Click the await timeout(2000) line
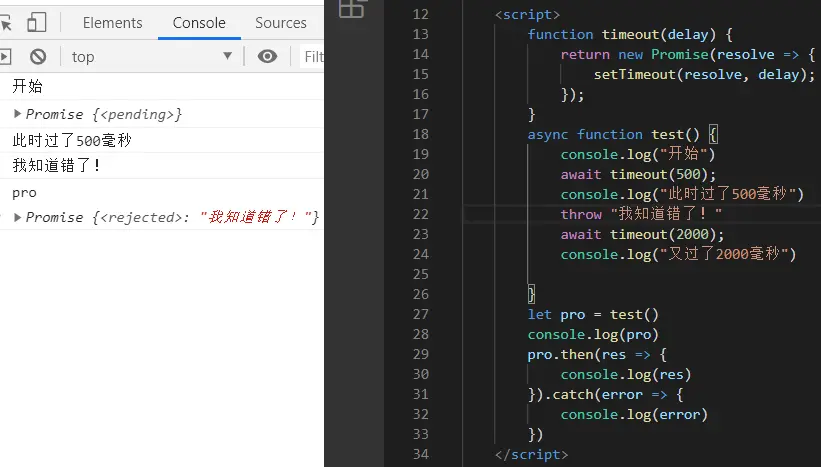Screen dimensions: 821x467 pos(642,234)
